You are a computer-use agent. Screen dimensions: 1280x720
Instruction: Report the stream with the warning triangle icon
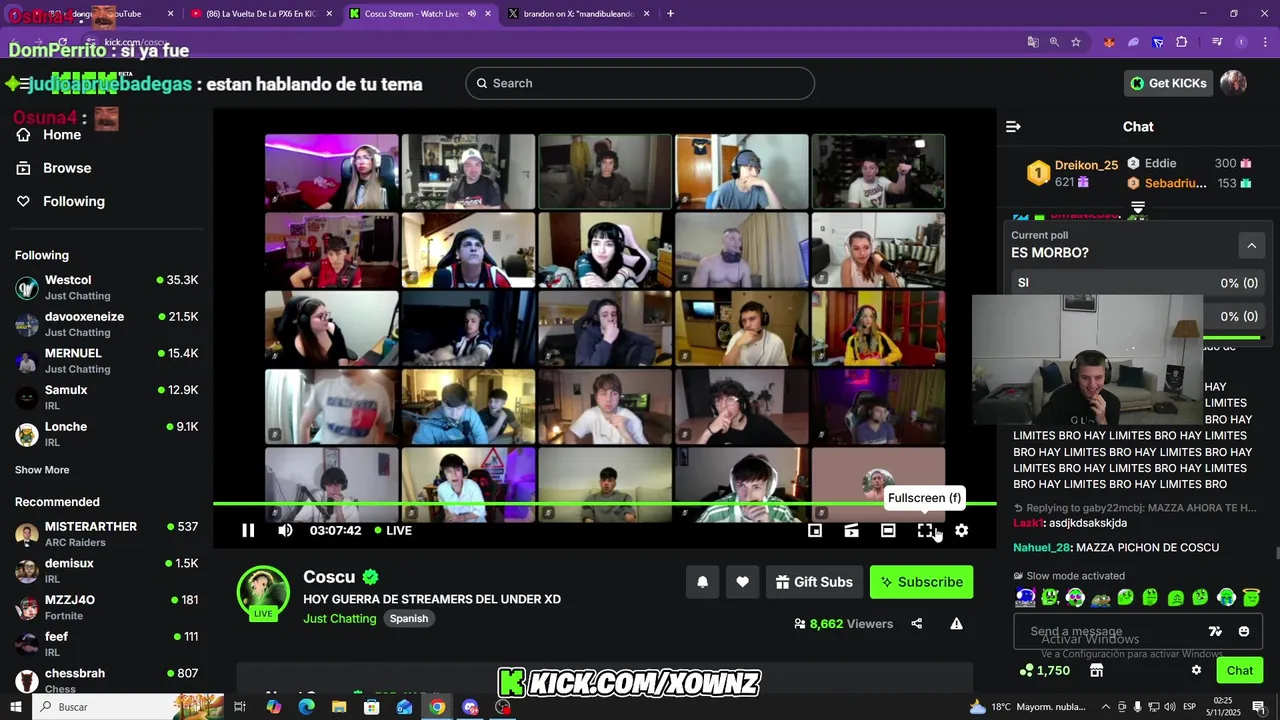click(x=956, y=624)
